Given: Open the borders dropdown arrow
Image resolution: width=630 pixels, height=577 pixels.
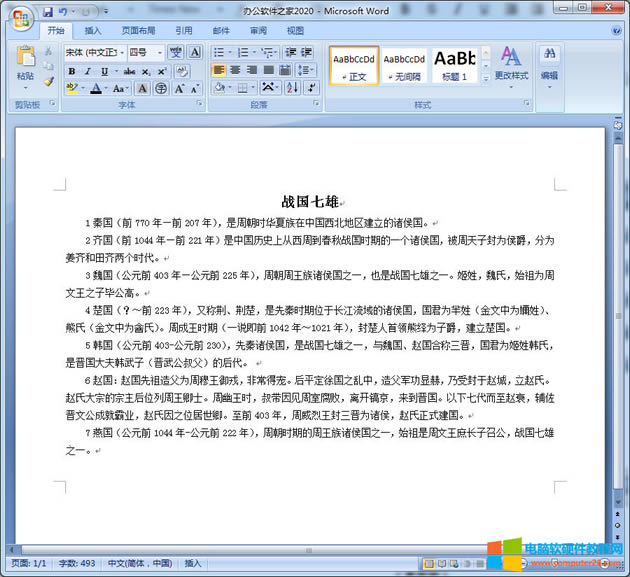Looking at the screenshot, I should 253,87.
